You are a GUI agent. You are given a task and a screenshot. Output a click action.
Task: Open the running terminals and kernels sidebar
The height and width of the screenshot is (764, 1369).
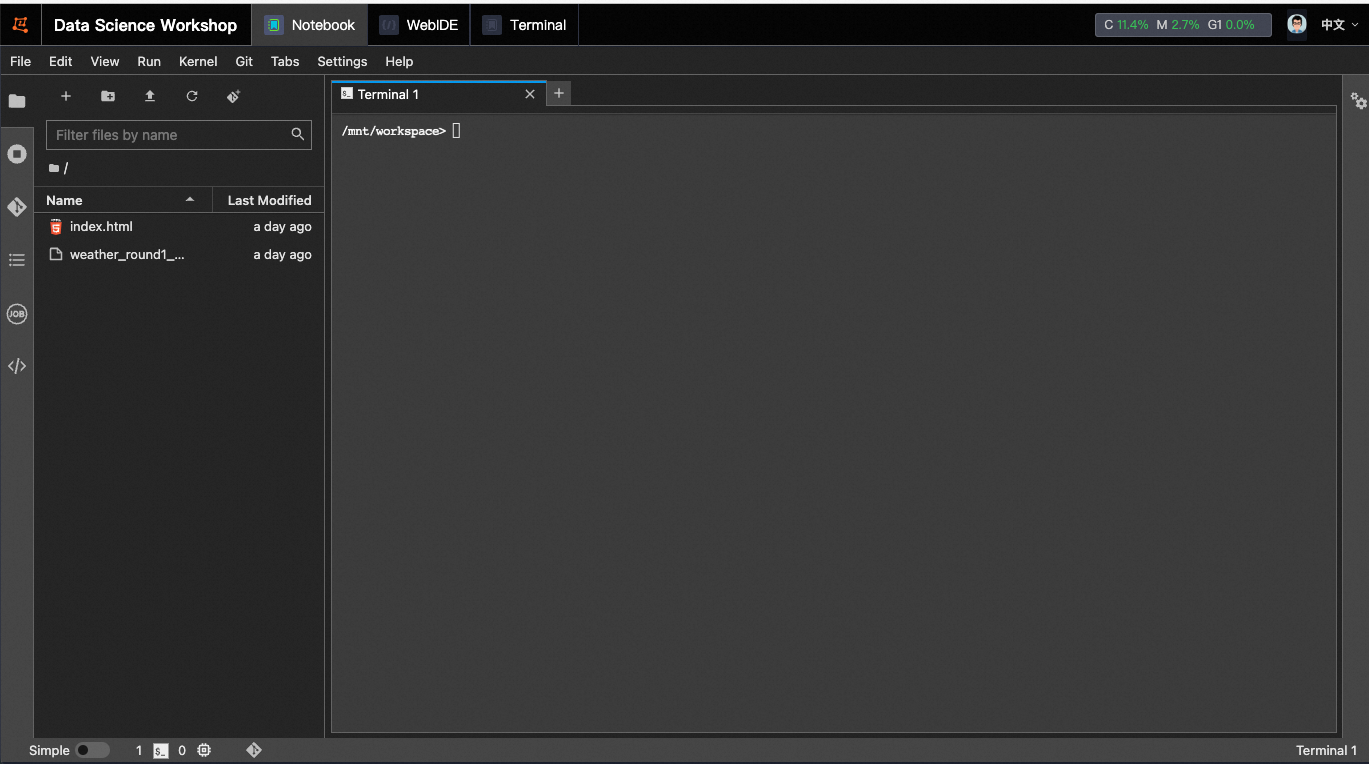(17, 154)
